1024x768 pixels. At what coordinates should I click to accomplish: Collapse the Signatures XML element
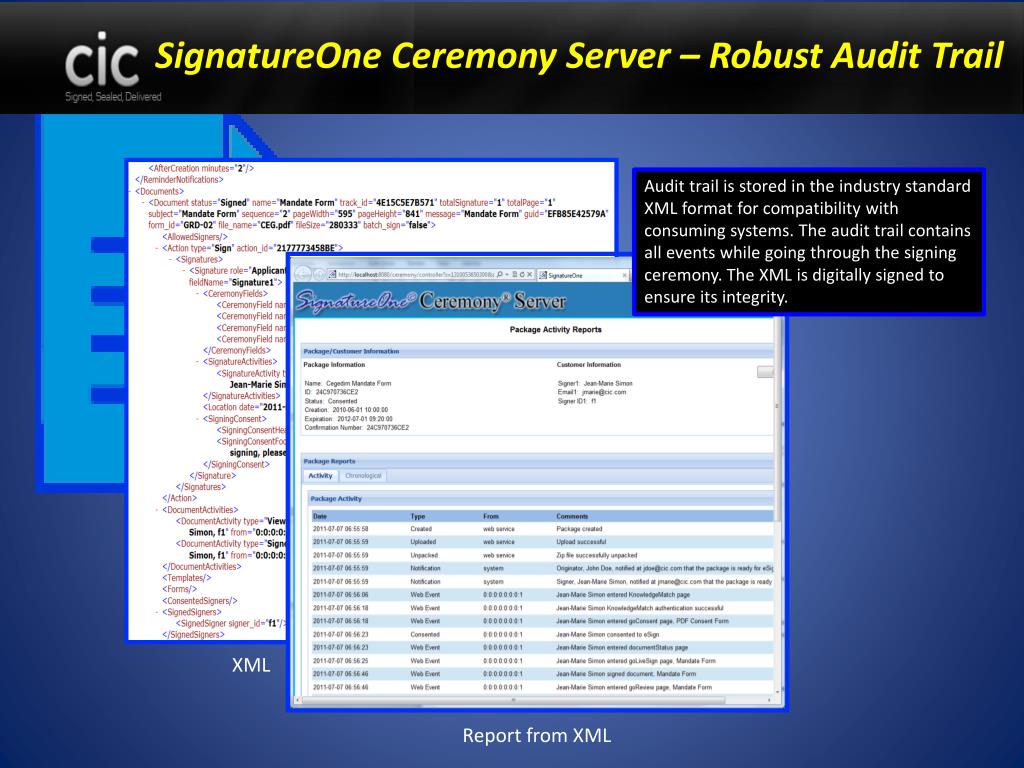point(170,259)
